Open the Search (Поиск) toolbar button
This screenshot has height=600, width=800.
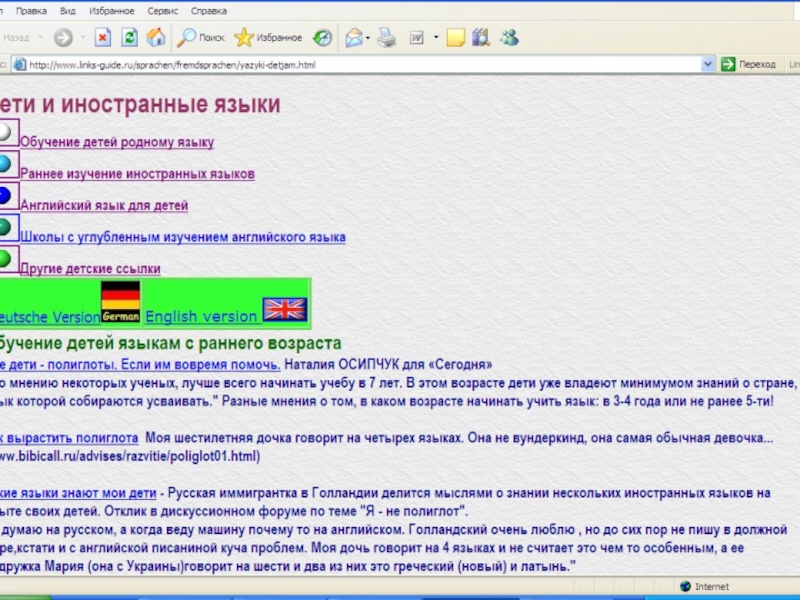coord(201,38)
